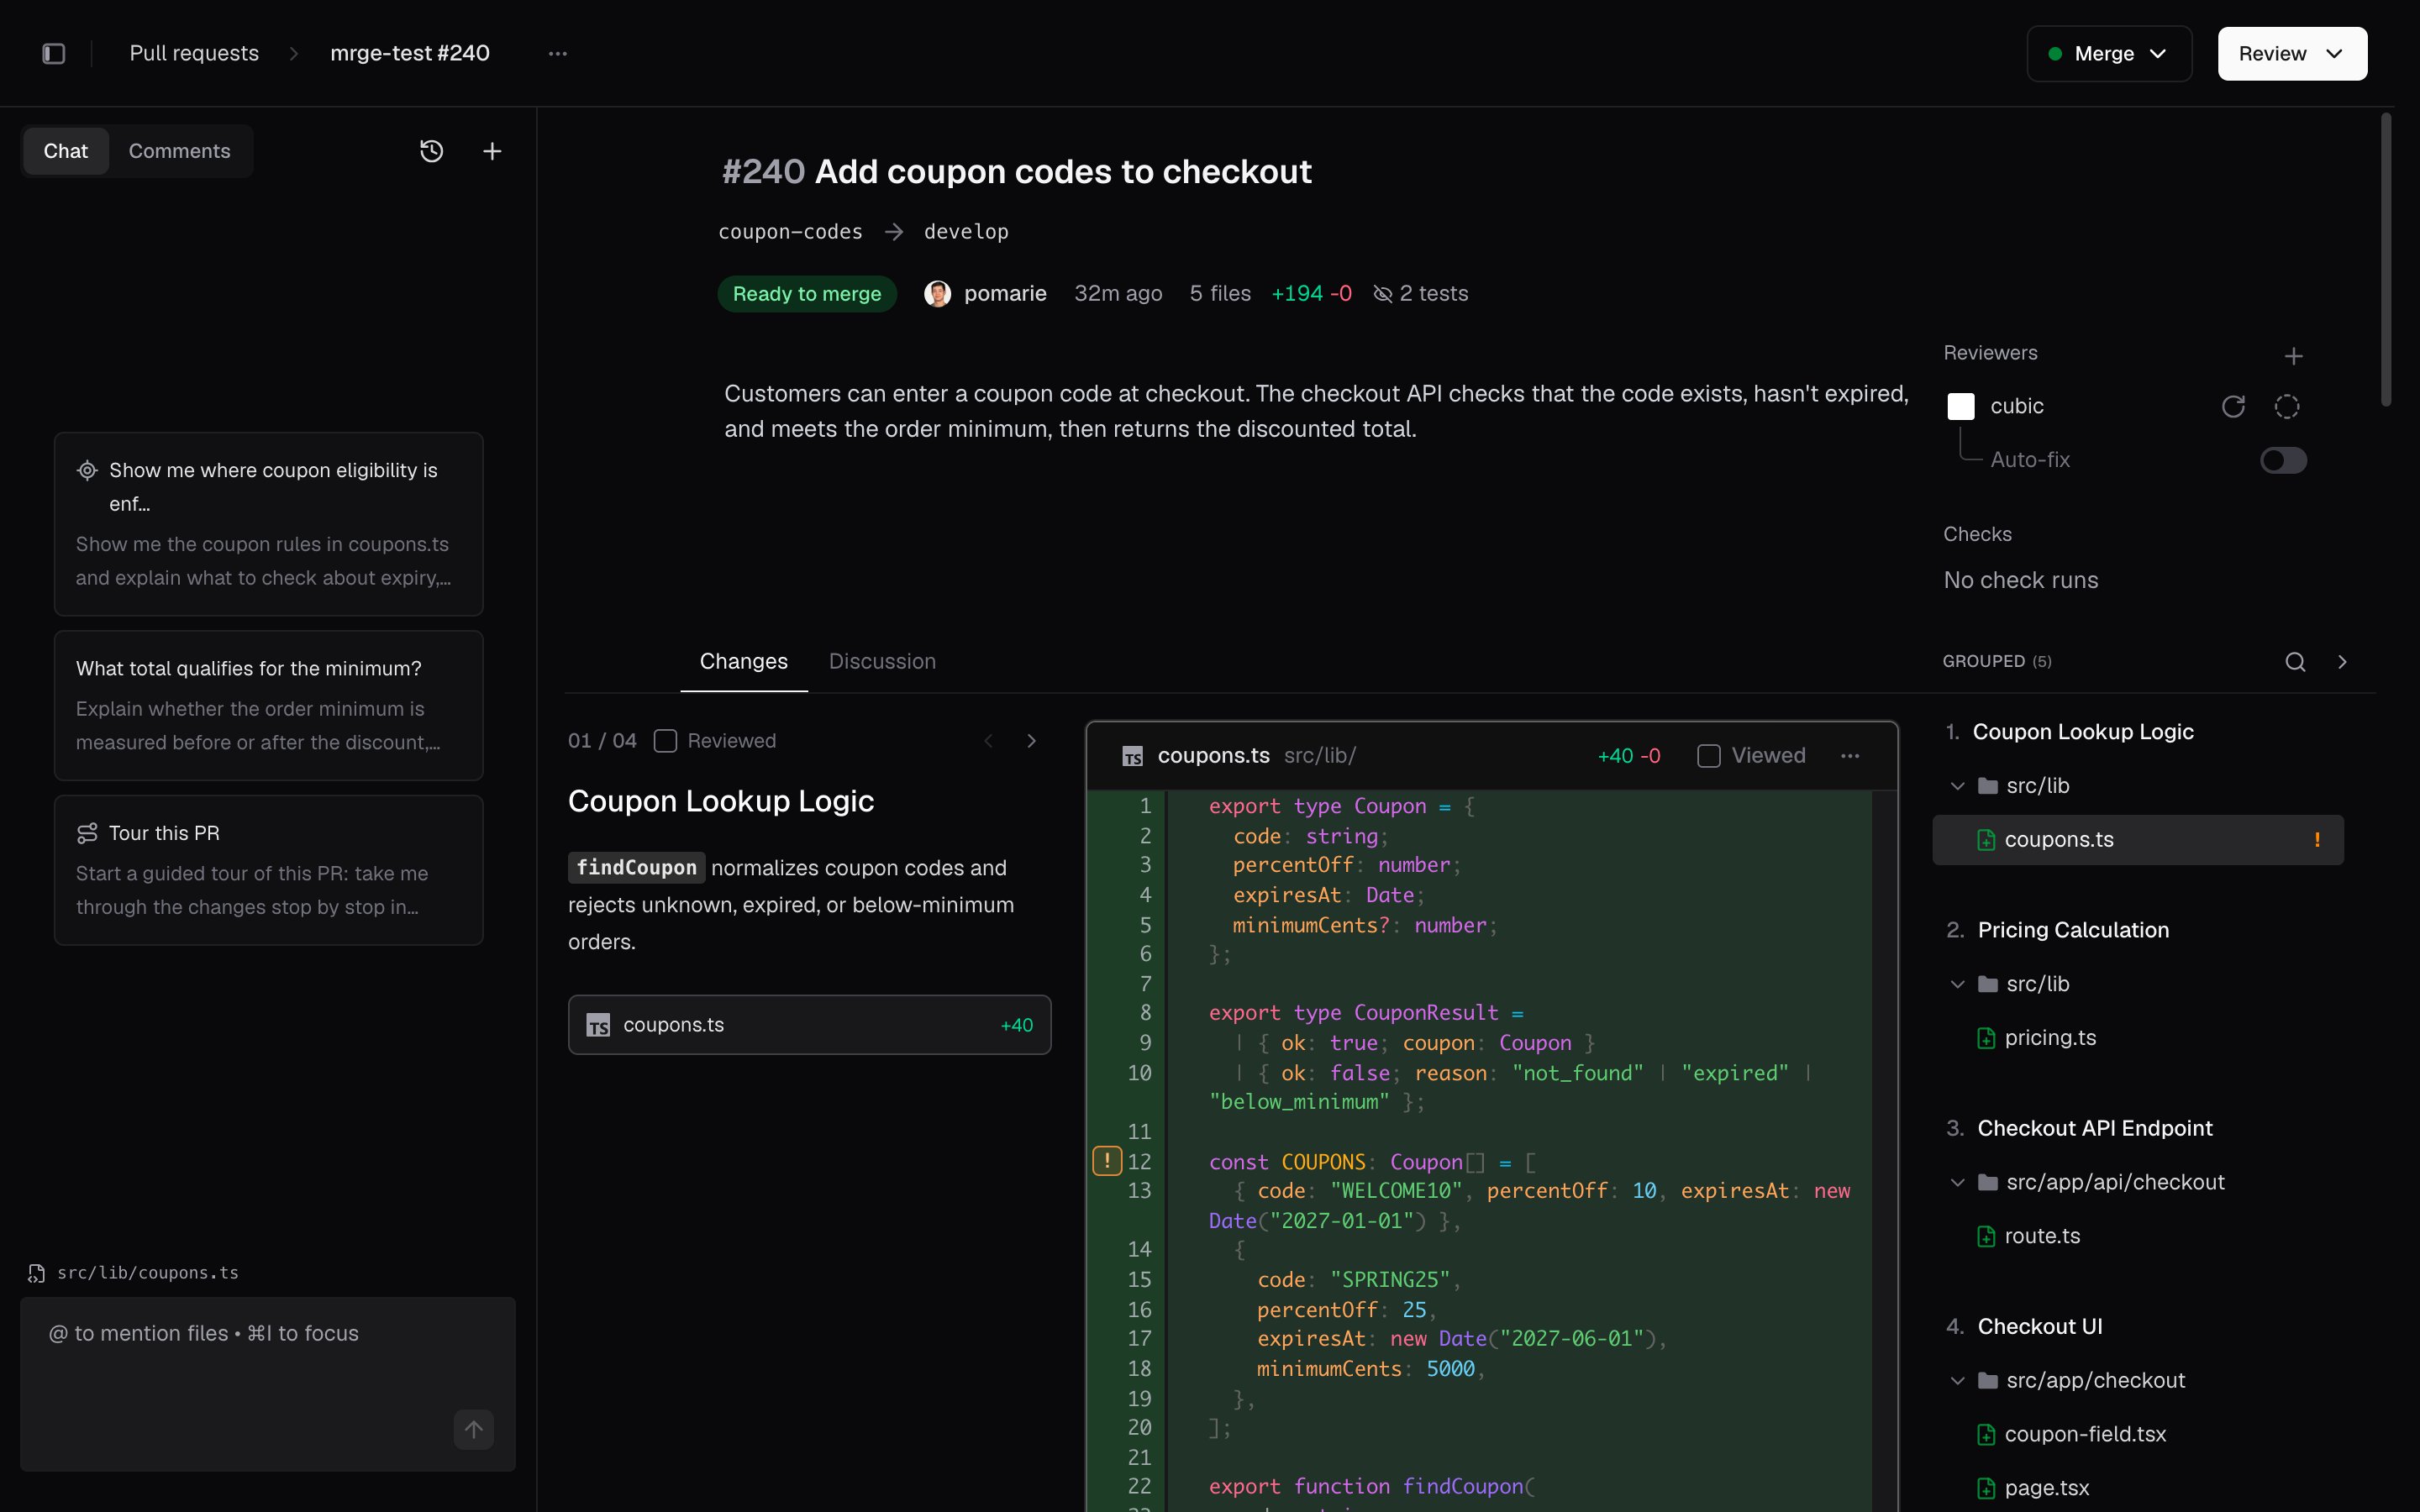Collapse the src/app/api/checkout folder
The height and width of the screenshot is (1512, 2420).
[x=1957, y=1182]
